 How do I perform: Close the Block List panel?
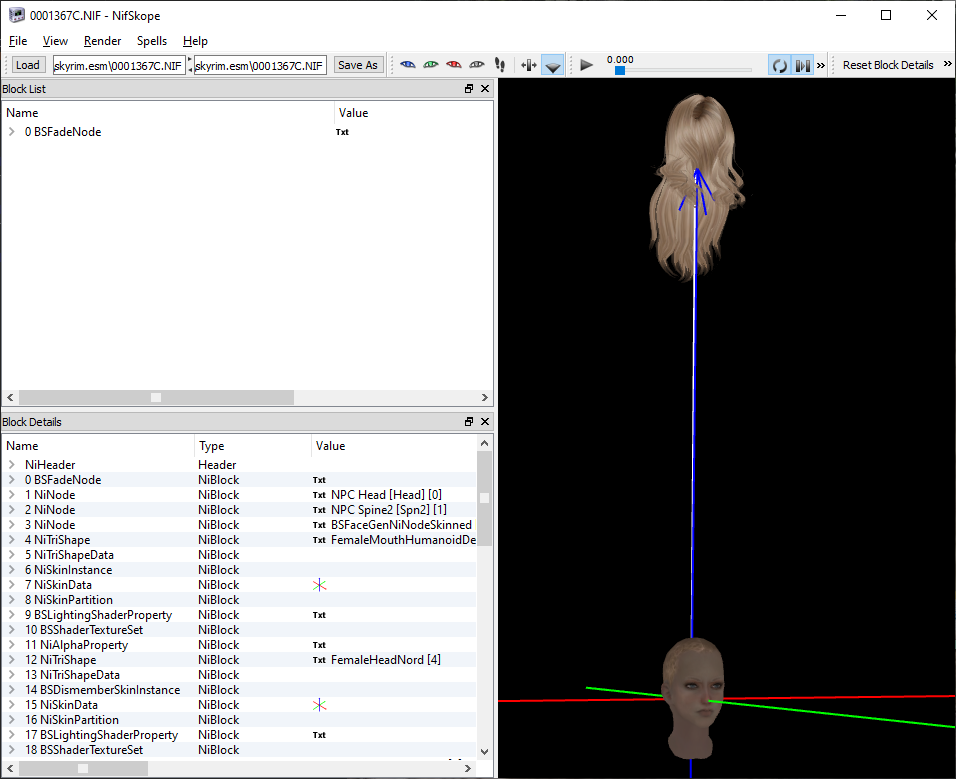[x=485, y=88]
